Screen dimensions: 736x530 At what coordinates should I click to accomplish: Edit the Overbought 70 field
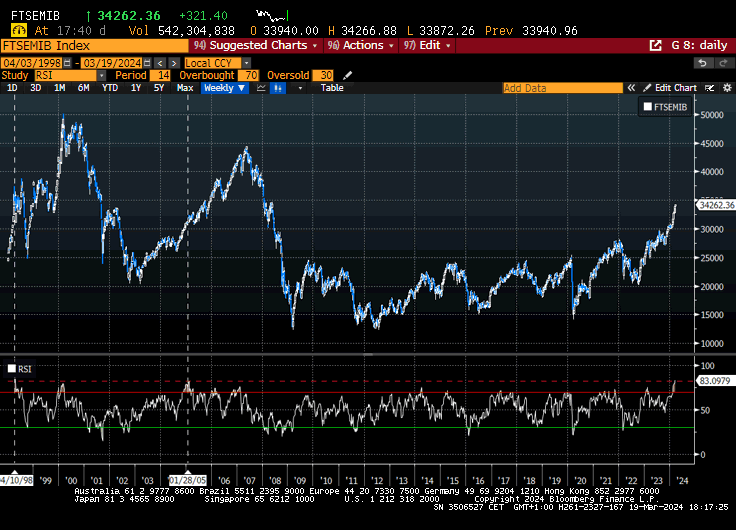click(x=248, y=75)
